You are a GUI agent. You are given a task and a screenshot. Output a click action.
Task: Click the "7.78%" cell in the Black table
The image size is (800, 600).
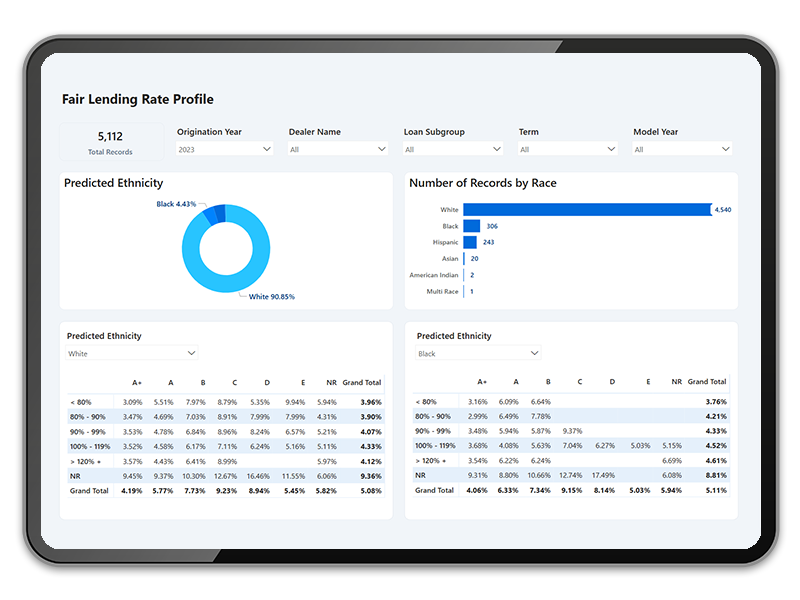(x=541, y=416)
